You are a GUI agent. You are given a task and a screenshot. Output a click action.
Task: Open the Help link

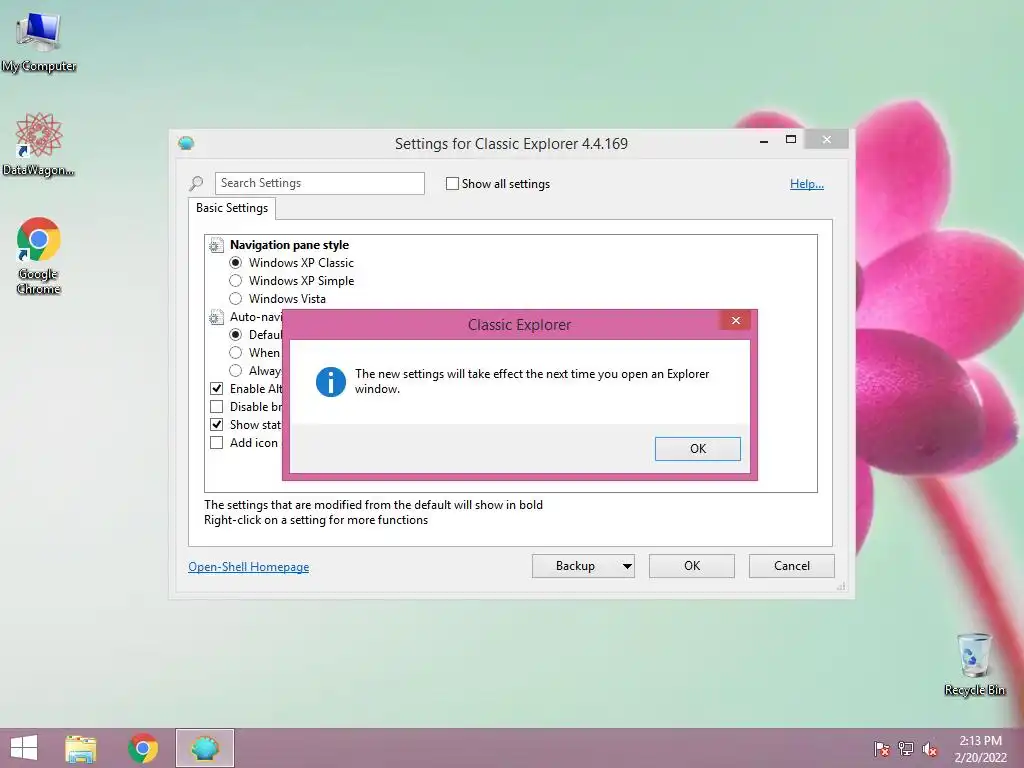[807, 184]
